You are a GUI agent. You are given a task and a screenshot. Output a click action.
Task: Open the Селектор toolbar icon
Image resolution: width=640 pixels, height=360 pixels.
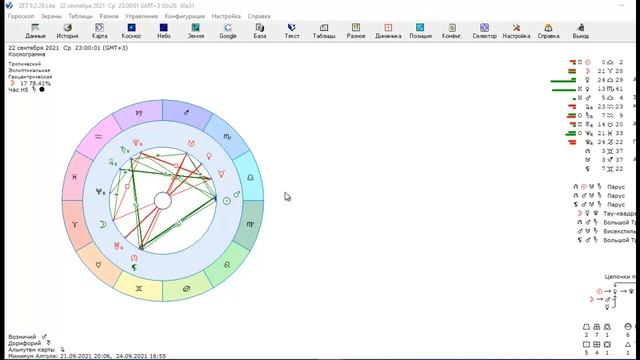(x=484, y=31)
